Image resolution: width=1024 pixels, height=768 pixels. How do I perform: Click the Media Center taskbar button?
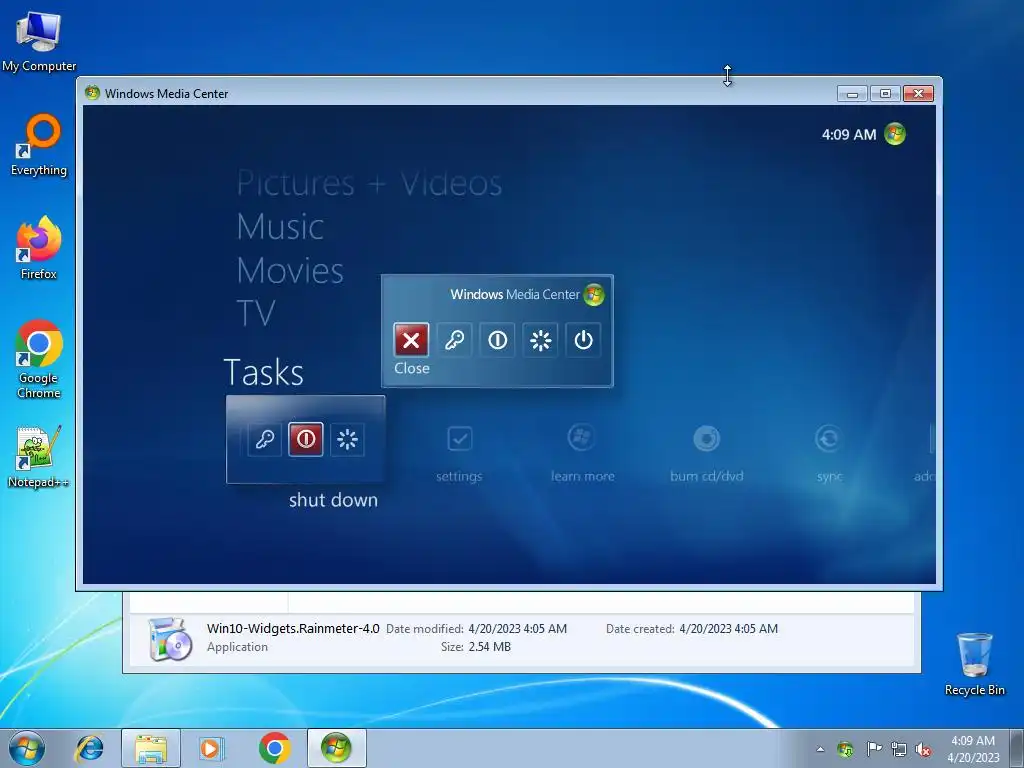(x=336, y=748)
